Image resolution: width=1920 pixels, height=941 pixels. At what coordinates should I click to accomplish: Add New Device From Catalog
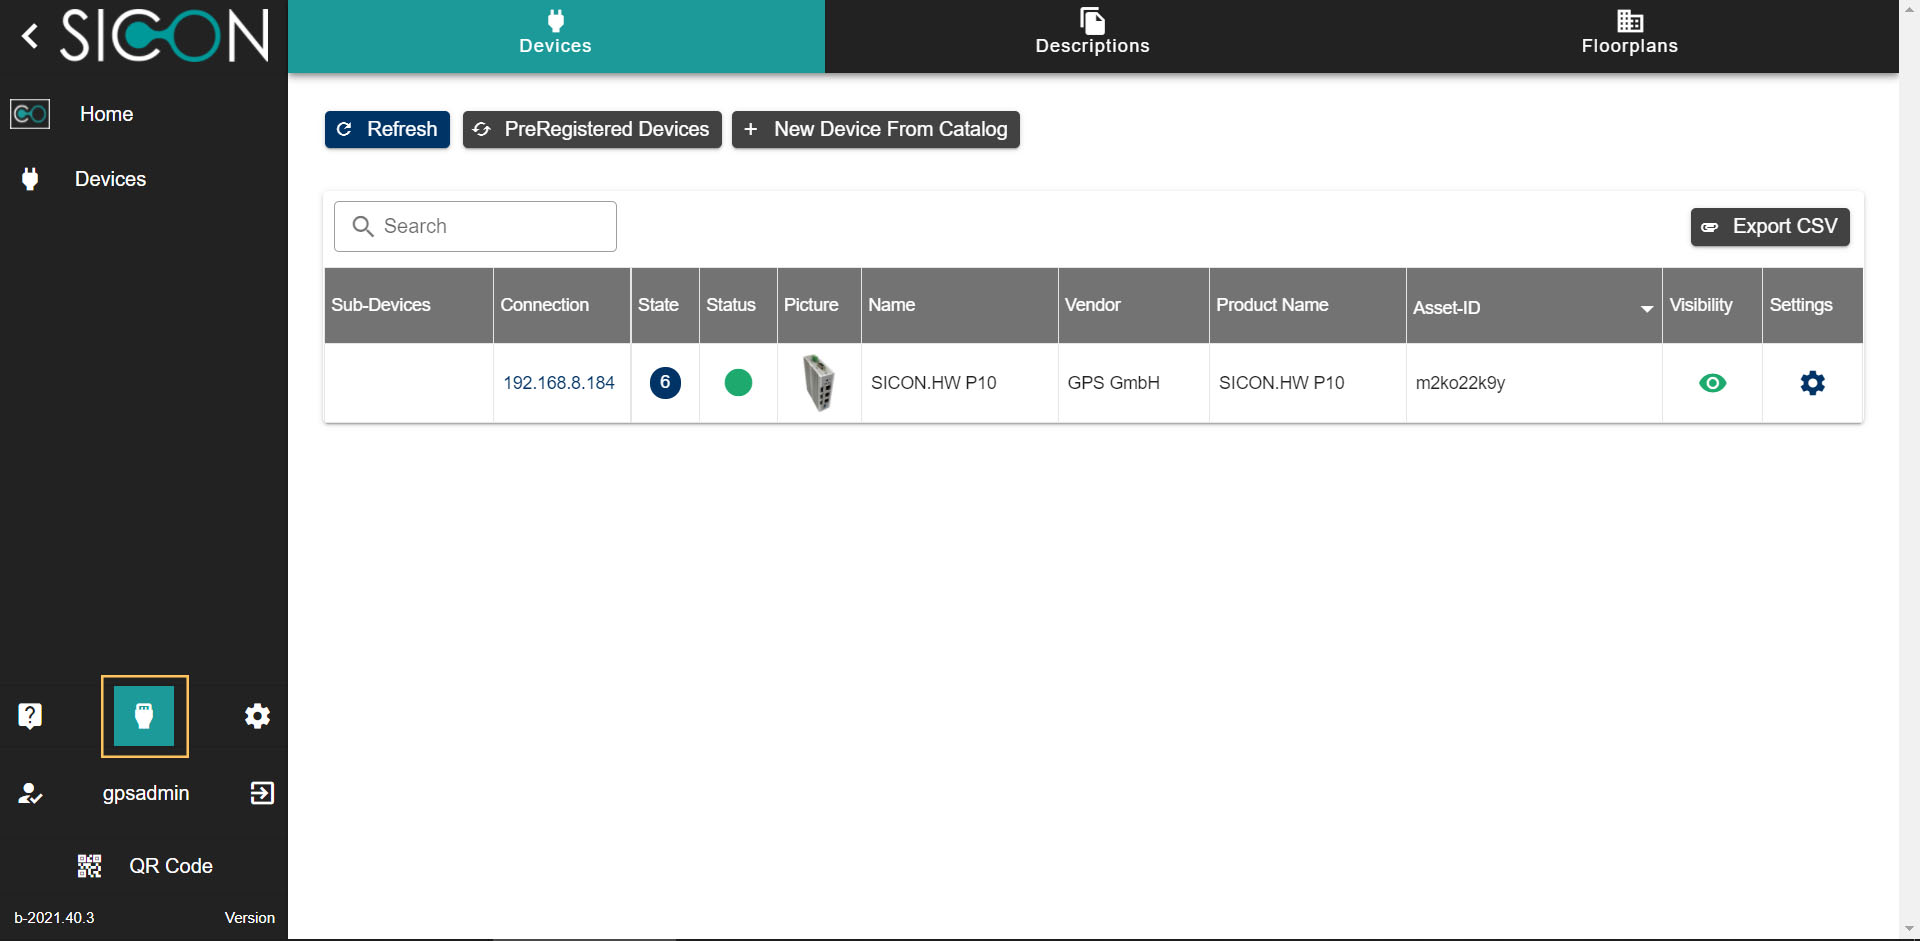pos(875,129)
